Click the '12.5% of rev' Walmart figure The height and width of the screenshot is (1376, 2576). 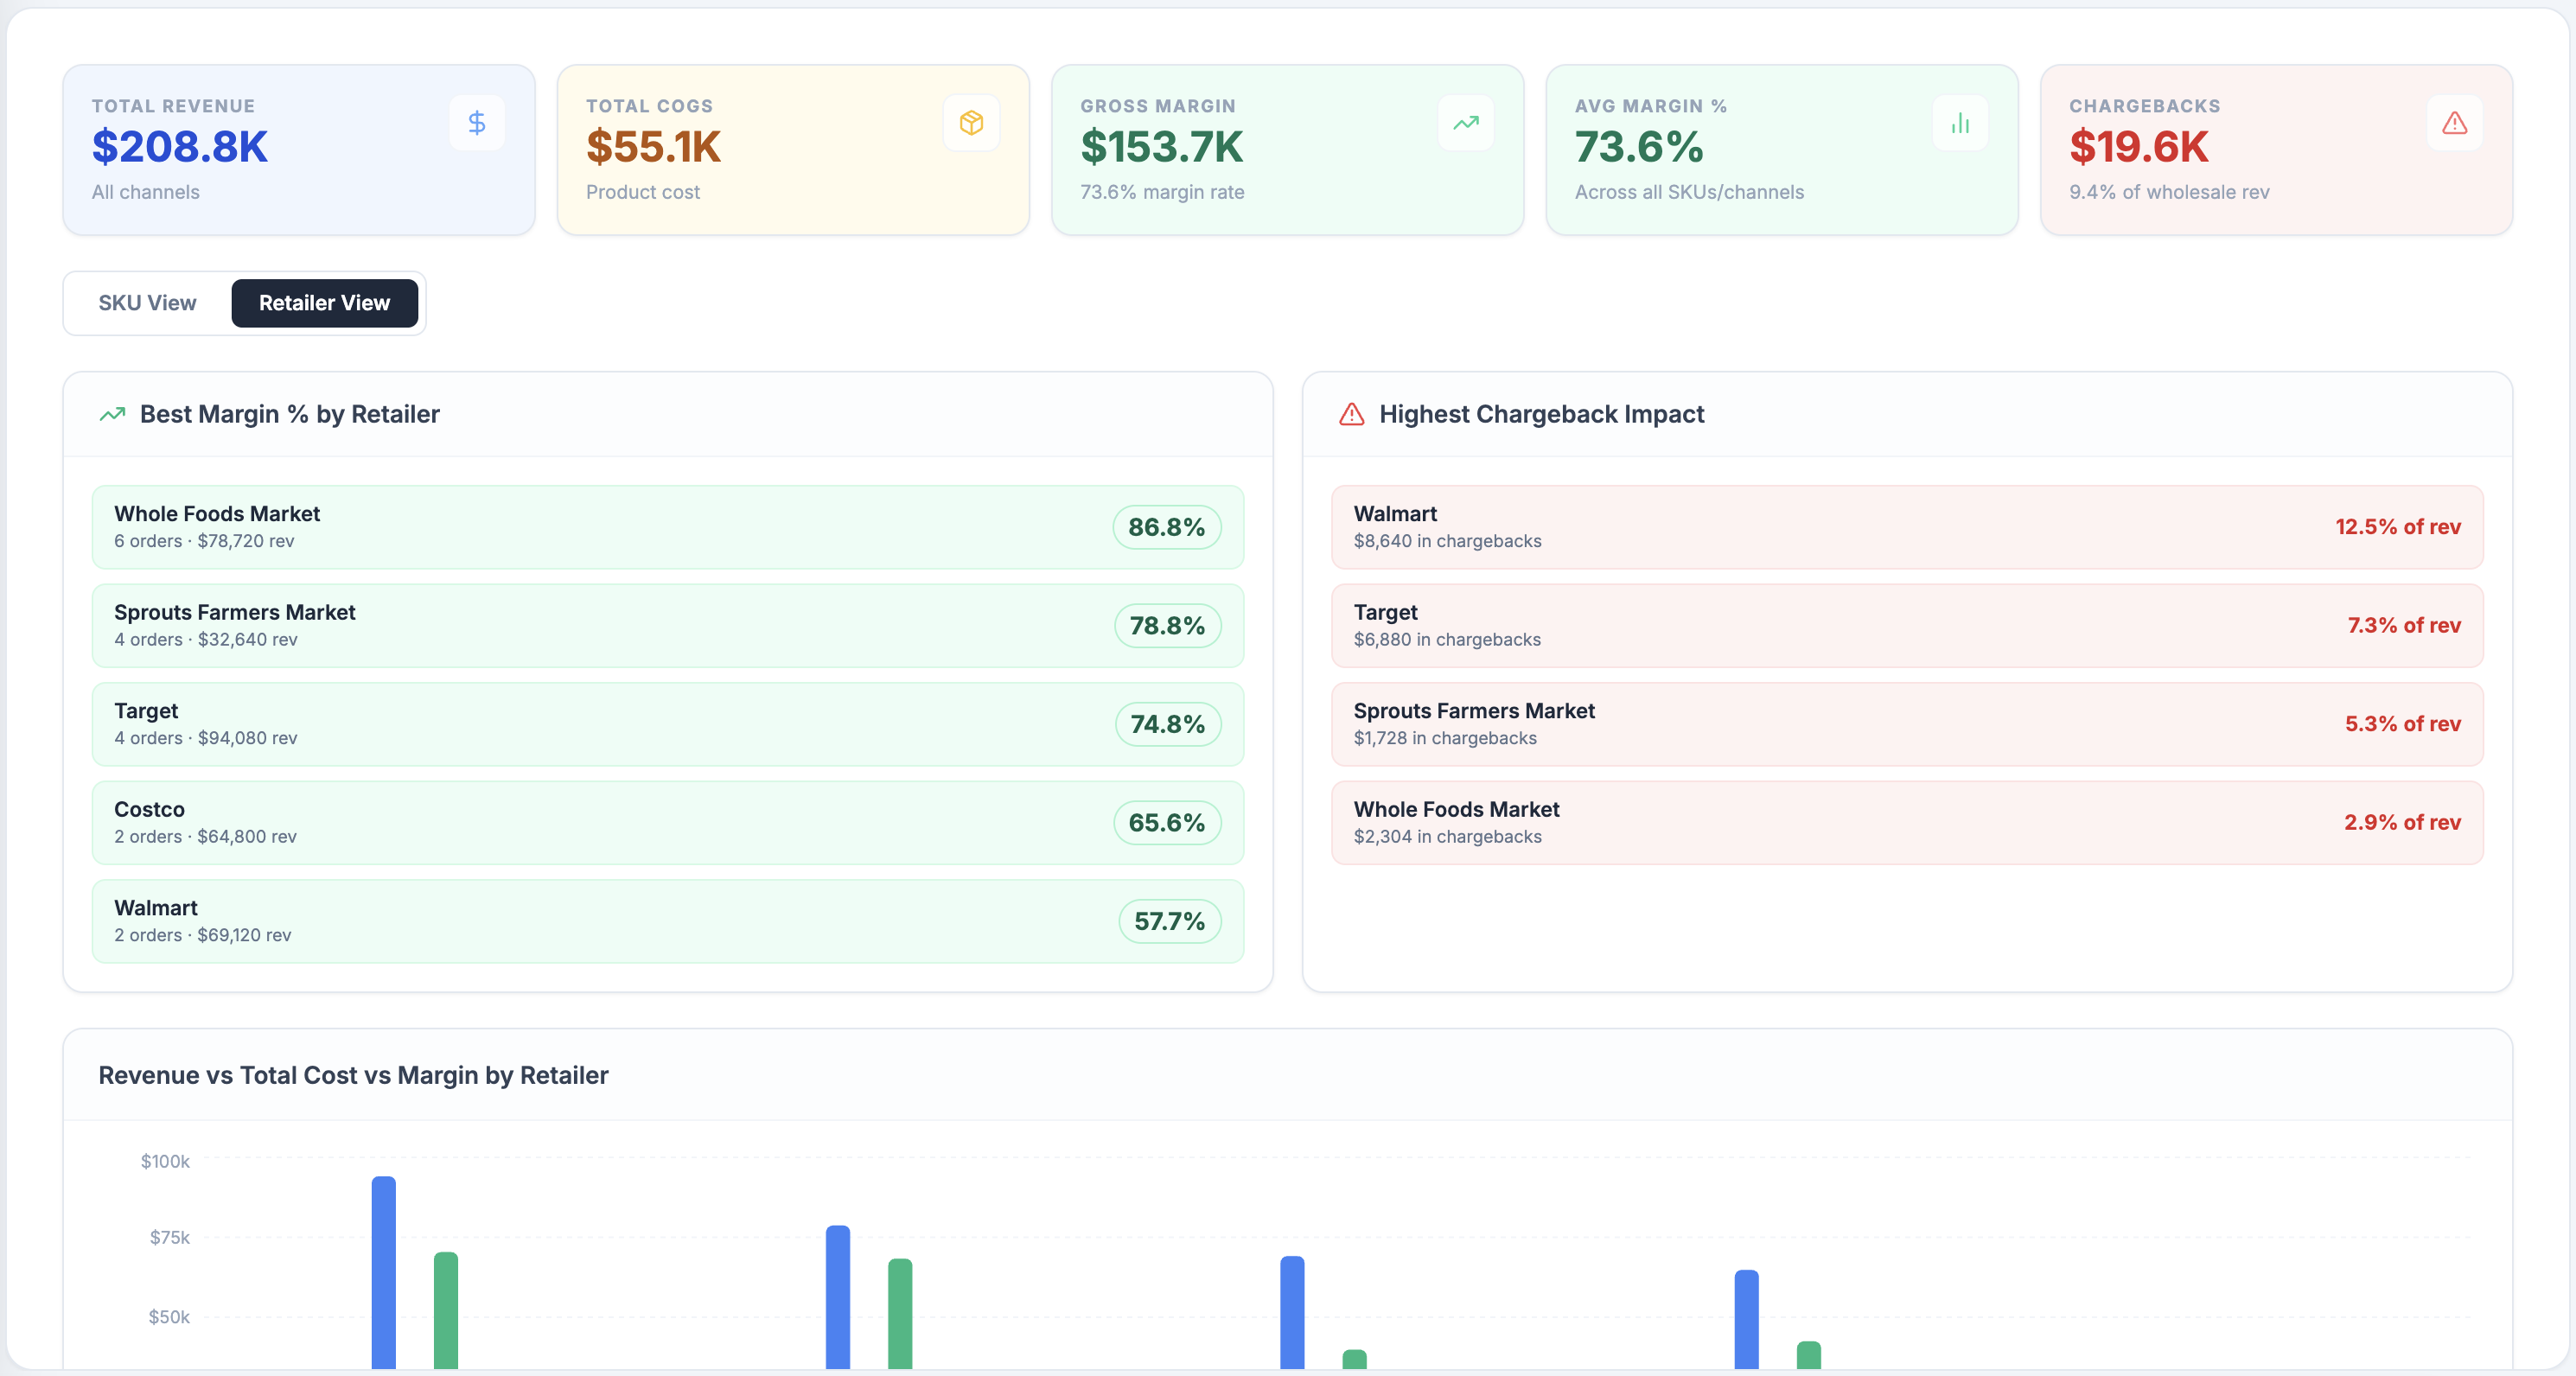tap(2398, 527)
